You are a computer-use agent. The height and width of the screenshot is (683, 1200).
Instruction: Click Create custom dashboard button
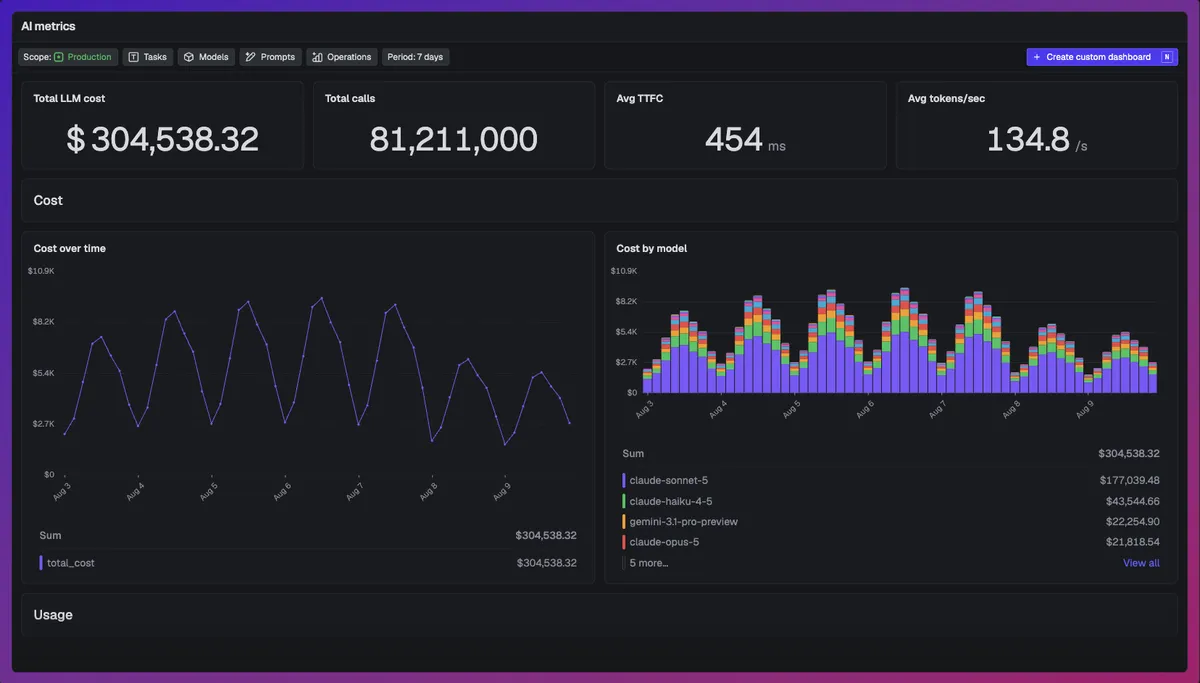click(x=1102, y=57)
